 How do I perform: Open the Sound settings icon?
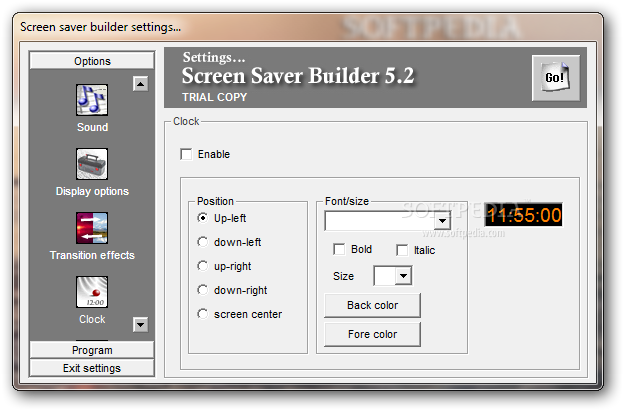[92, 100]
